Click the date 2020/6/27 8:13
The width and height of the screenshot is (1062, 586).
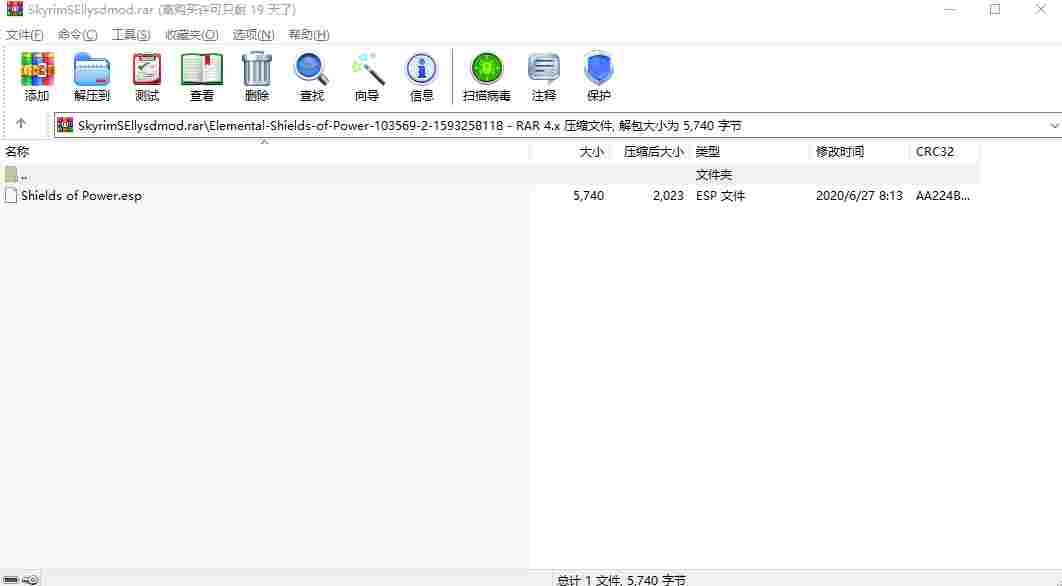click(x=859, y=196)
